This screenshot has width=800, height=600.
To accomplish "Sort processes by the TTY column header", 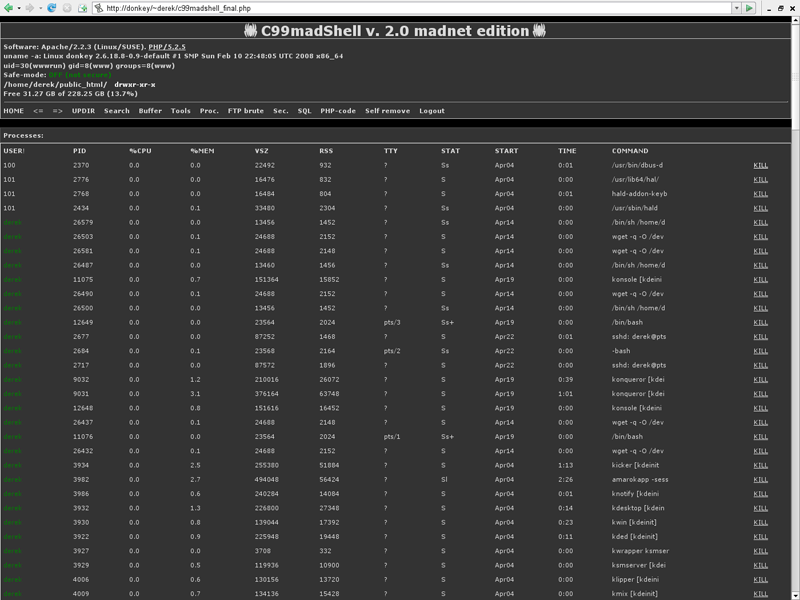I will (x=391, y=151).
